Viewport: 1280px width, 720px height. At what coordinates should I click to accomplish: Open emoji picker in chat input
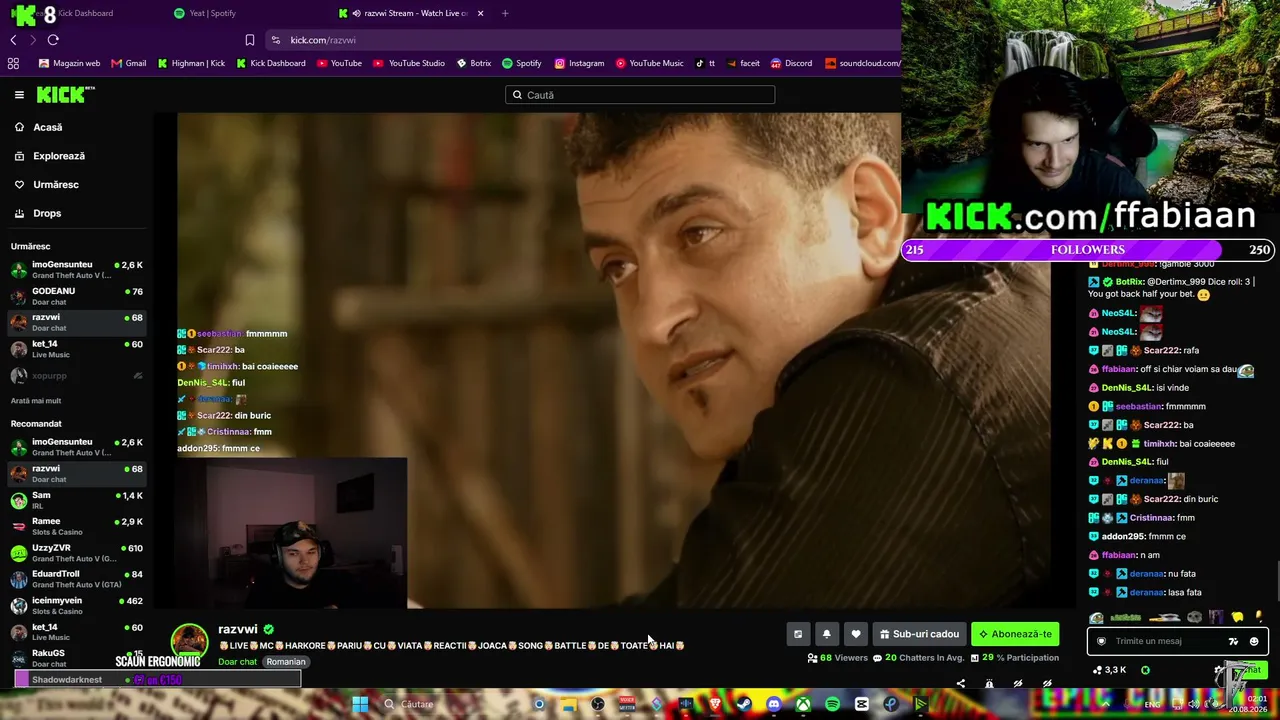1254,642
